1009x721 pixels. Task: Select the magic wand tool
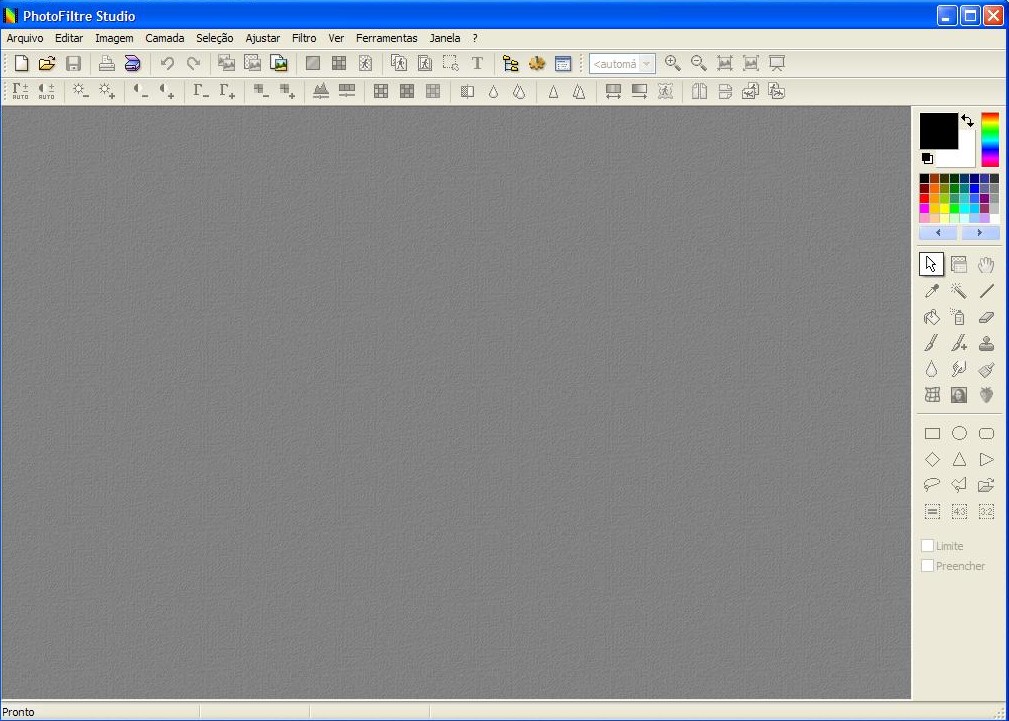(959, 291)
